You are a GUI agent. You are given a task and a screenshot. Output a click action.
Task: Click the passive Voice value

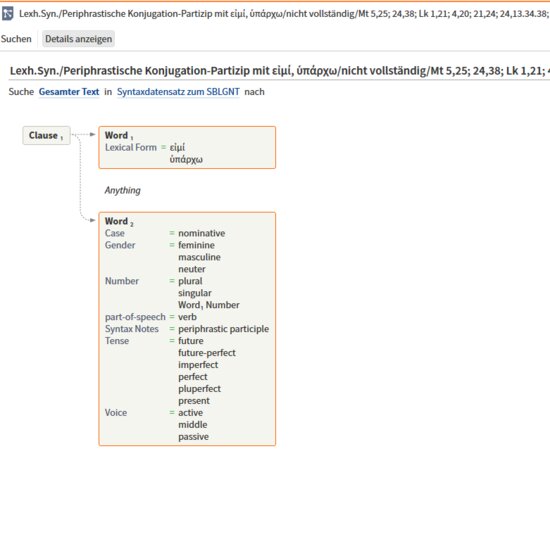click(193, 437)
